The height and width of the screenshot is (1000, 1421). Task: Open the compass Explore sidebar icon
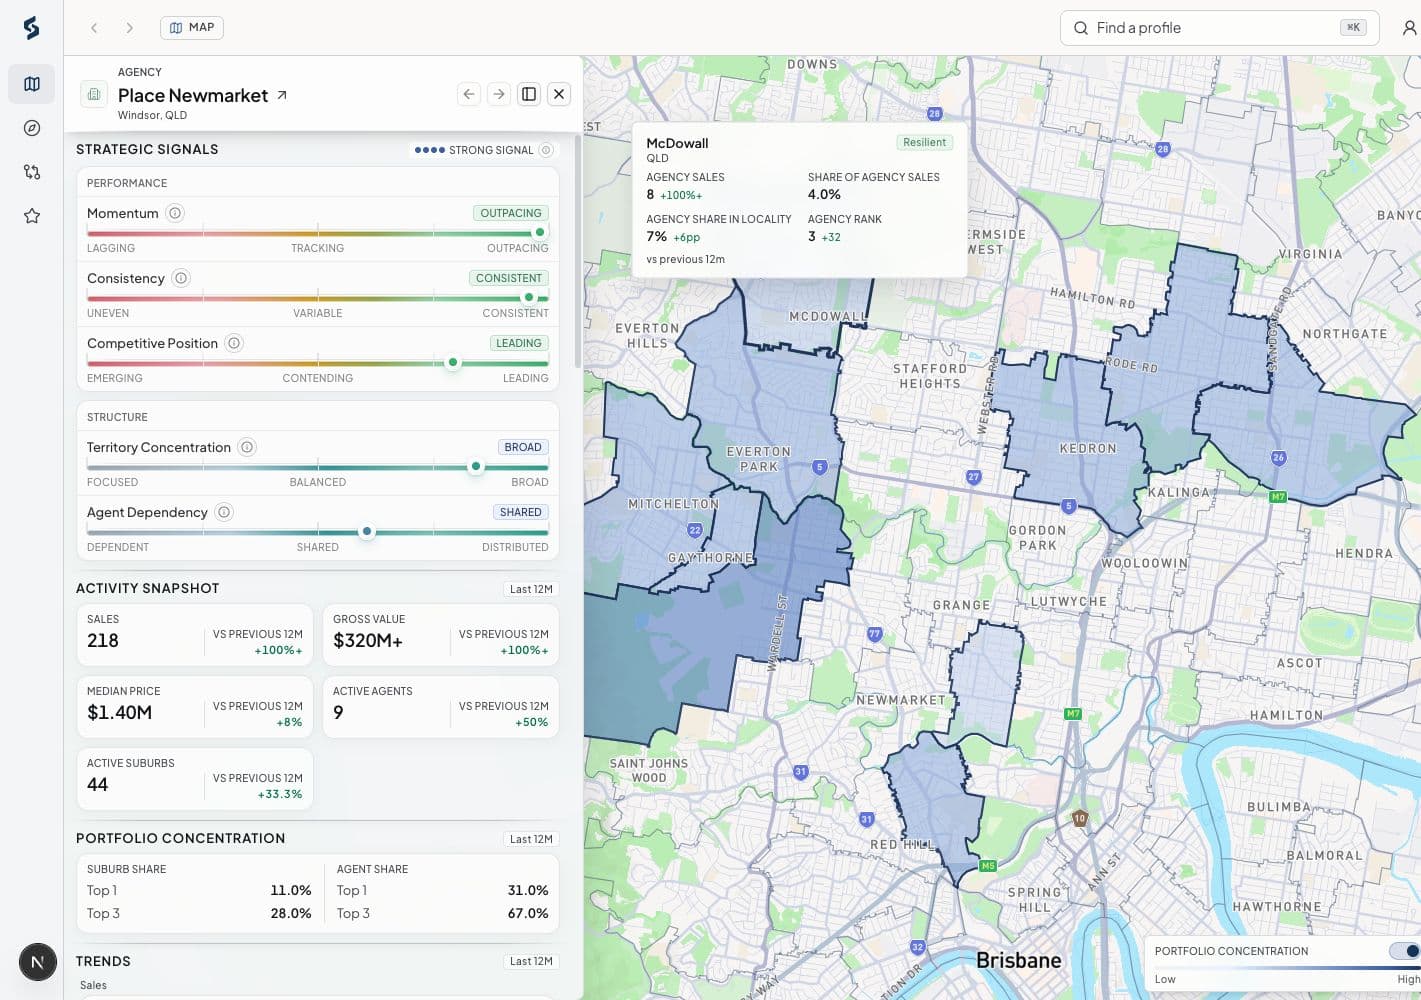coord(32,128)
